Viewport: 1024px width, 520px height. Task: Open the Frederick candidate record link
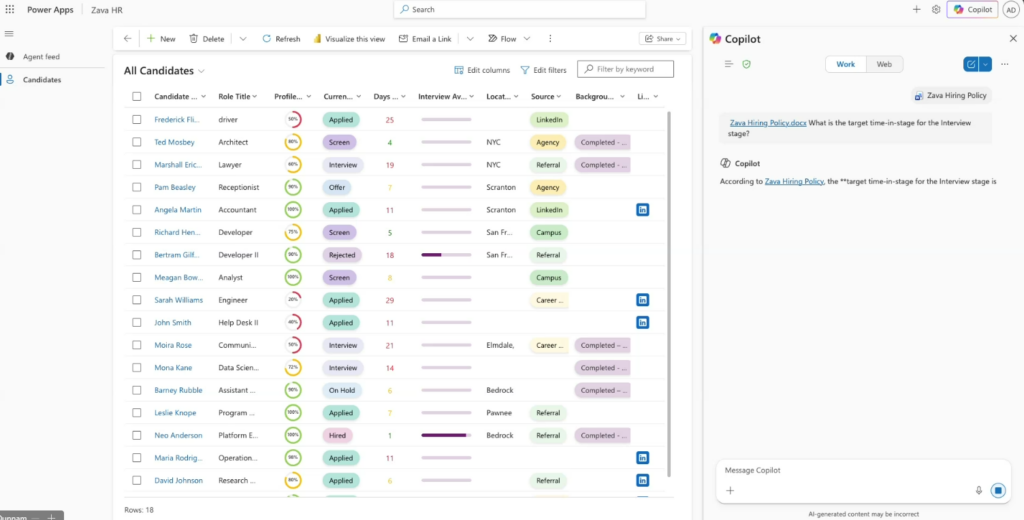point(177,120)
